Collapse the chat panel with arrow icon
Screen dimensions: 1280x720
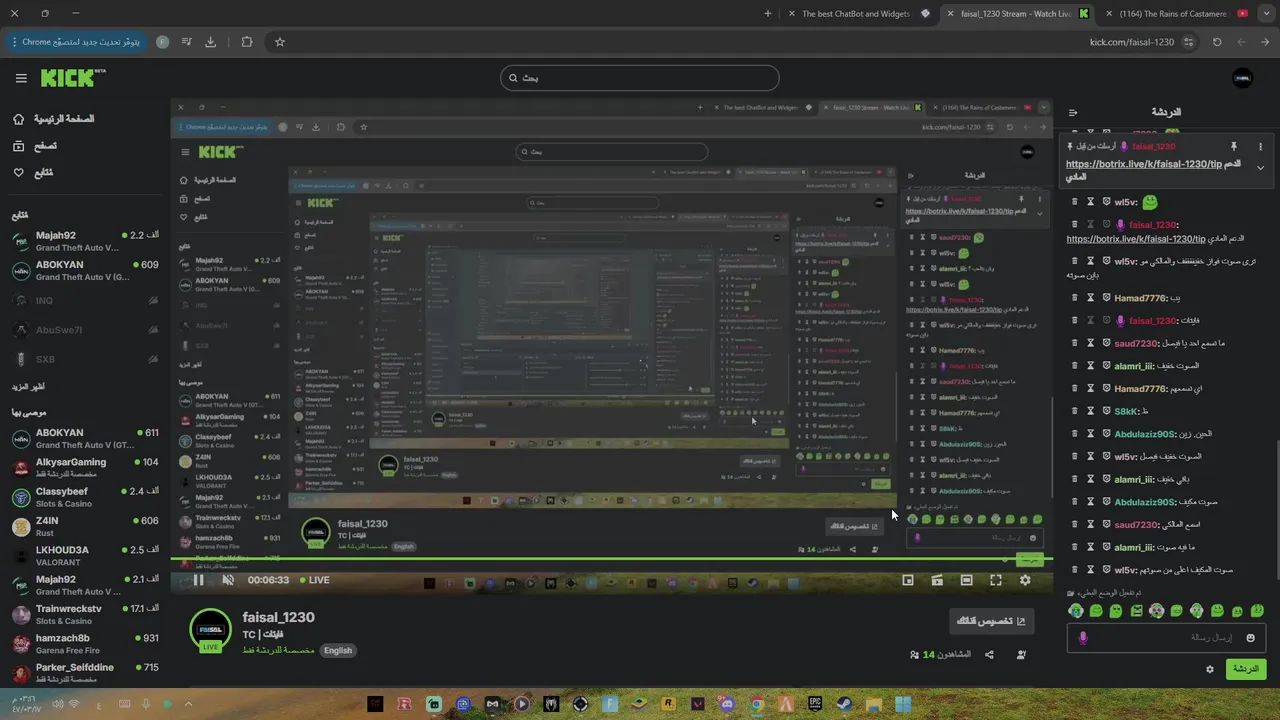(x=1073, y=113)
